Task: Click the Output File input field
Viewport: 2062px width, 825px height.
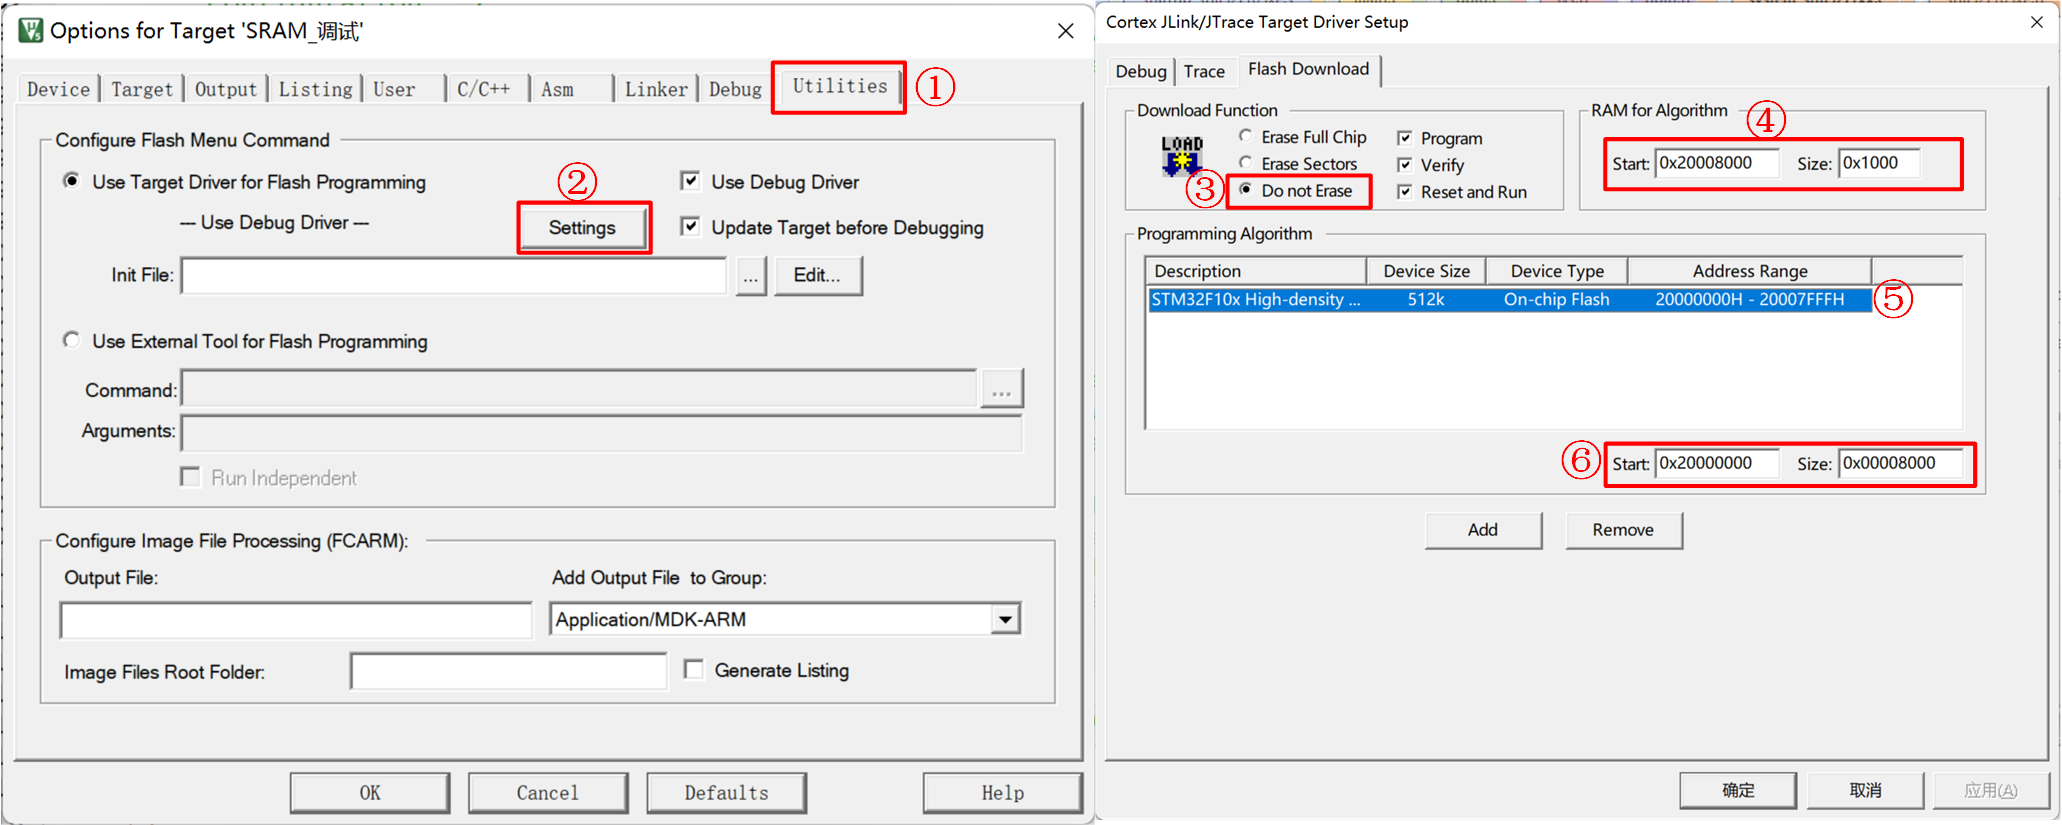Action: (x=296, y=620)
